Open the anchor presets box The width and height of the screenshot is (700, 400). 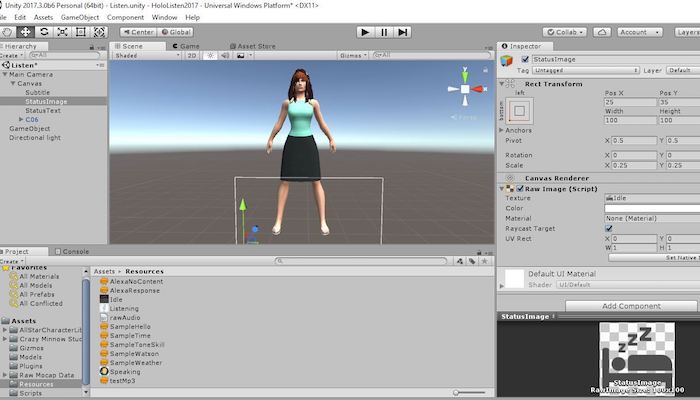point(519,110)
